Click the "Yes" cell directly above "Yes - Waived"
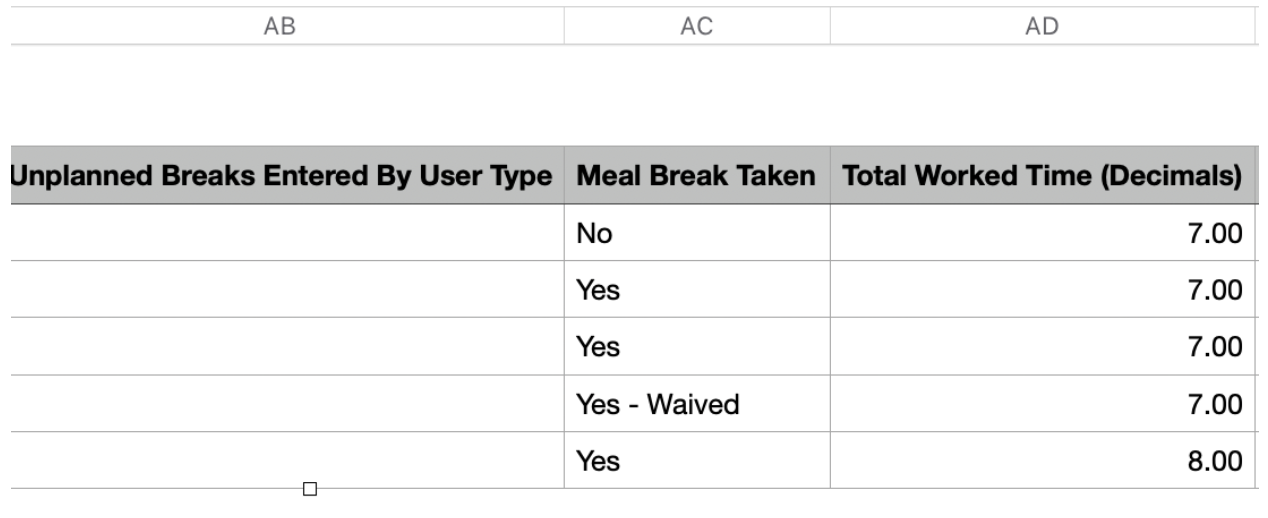The width and height of the screenshot is (1268, 518). 696,347
